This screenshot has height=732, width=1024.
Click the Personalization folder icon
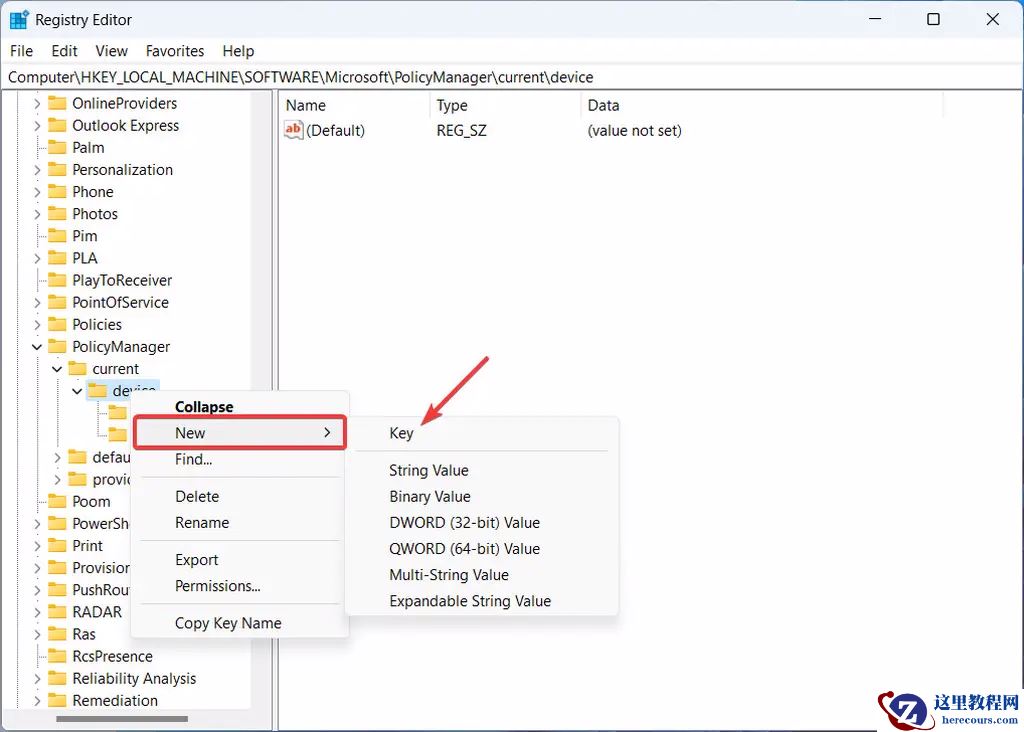(x=57, y=170)
